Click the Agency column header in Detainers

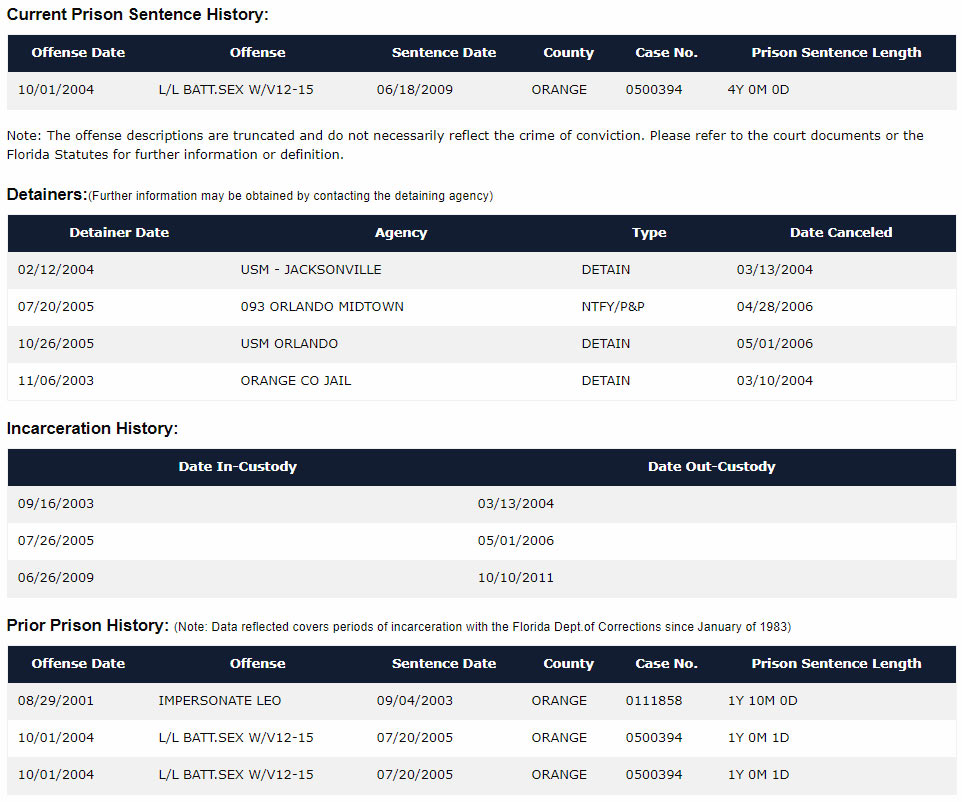click(401, 232)
